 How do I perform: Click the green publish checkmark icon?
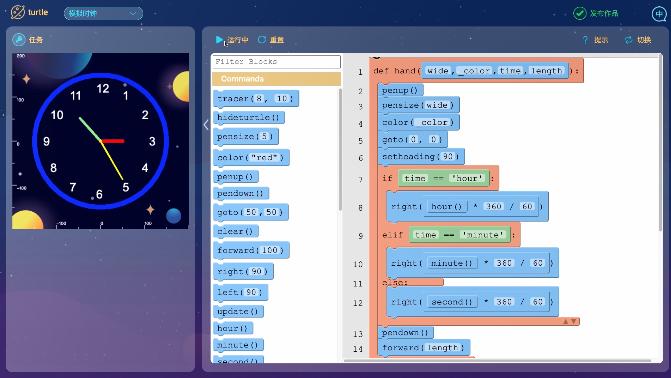579,13
